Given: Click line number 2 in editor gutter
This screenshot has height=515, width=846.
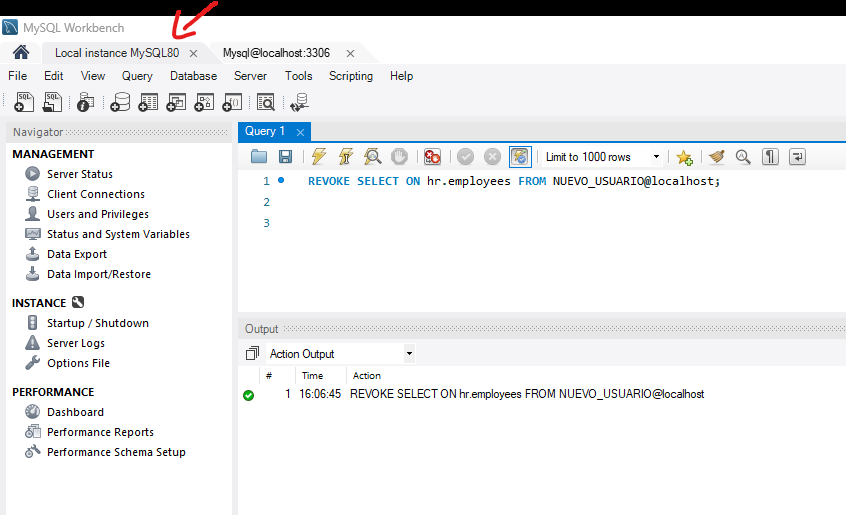Looking at the screenshot, I should click(266, 202).
